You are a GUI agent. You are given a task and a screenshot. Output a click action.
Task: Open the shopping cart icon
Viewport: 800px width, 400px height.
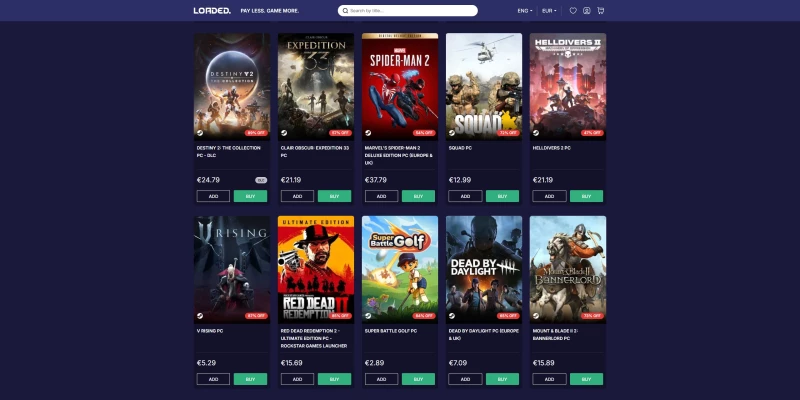click(601, 11)
